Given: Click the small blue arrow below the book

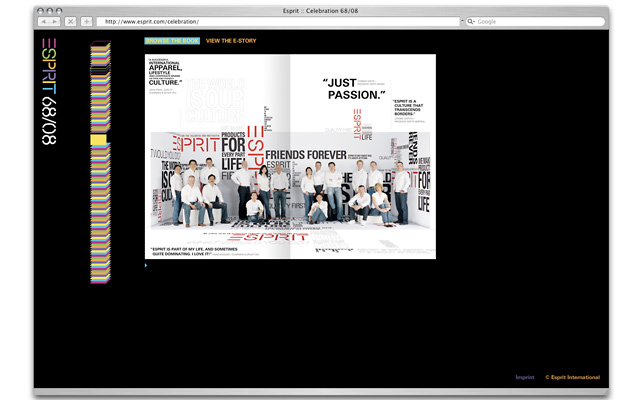Looking at the screenshot, I should click(x=146, y=265).
